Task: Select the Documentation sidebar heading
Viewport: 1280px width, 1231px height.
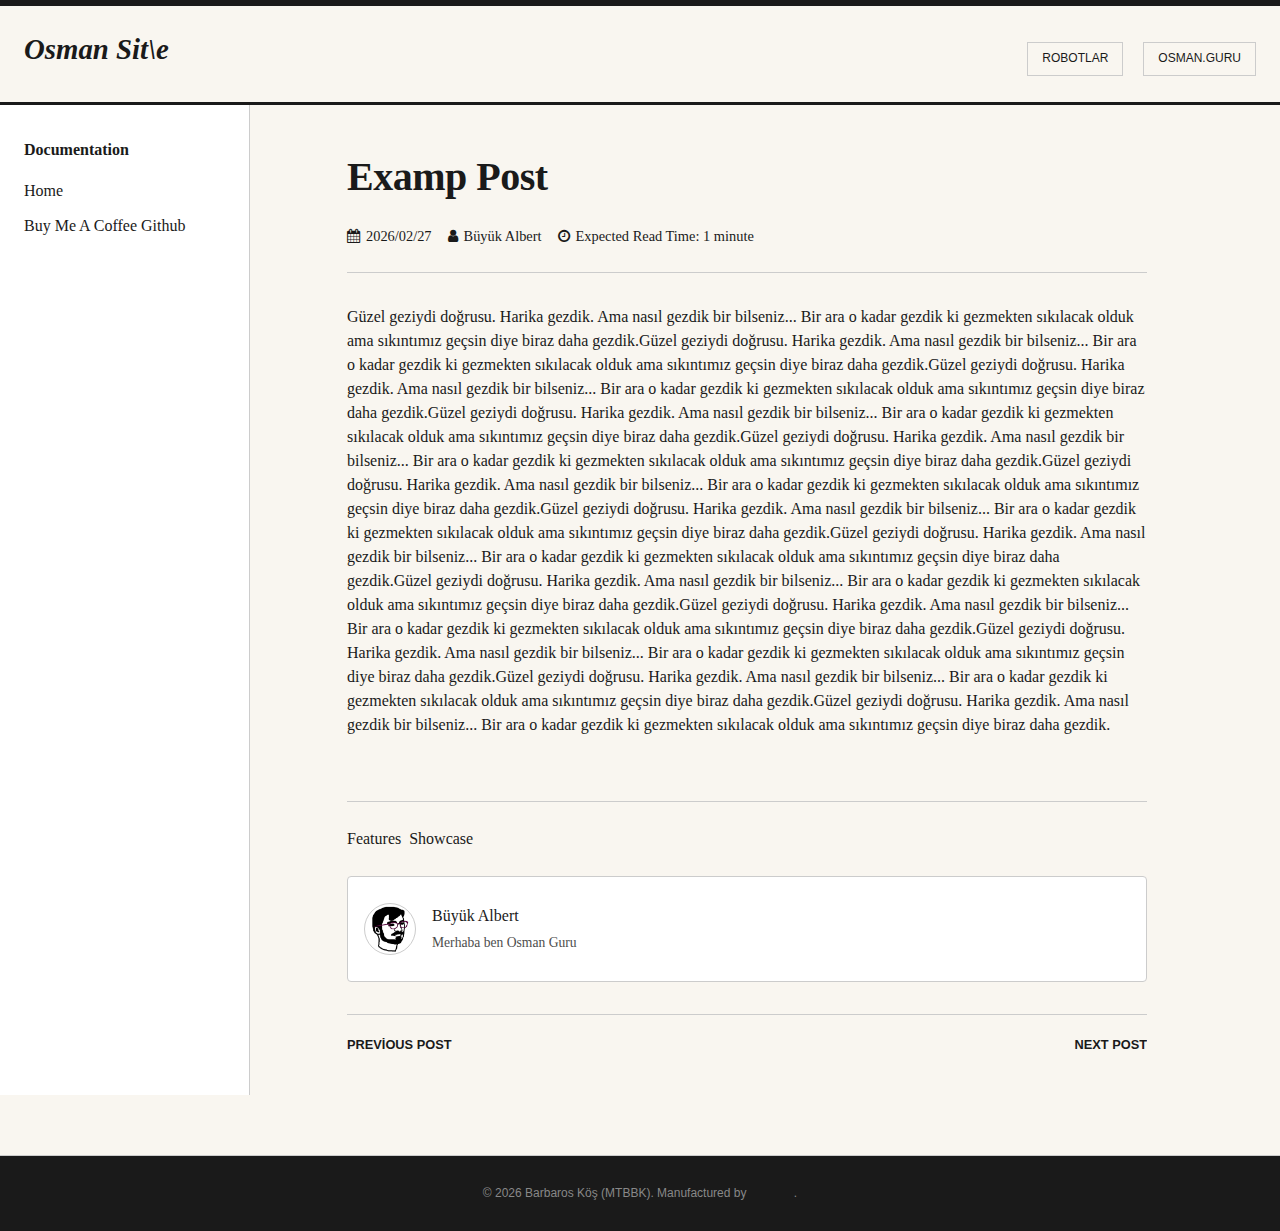Action: (77, 150)
